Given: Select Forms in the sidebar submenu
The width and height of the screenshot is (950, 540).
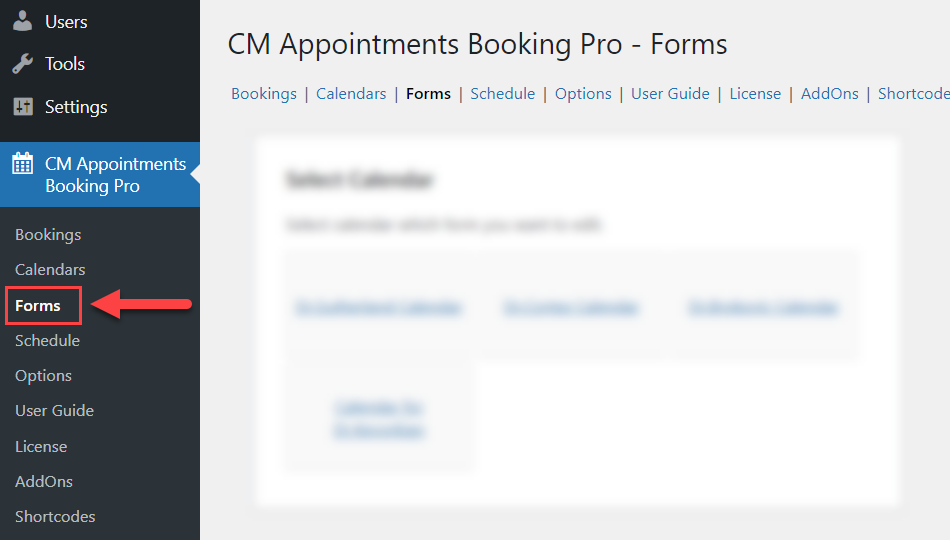Looking at the screenshot, I should 38,306.
